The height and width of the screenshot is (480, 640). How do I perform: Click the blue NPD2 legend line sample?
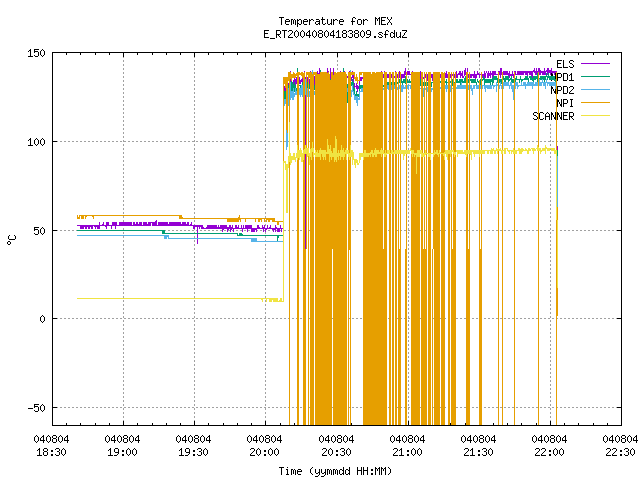pyautogui.click(x=595, y=90)
